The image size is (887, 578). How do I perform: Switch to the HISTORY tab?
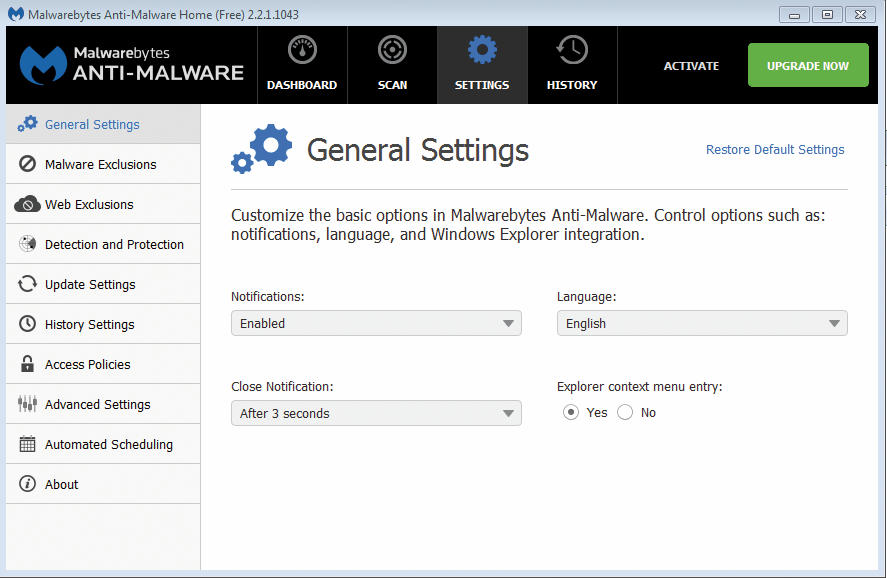pyautogui.click(x=572, y=65)
